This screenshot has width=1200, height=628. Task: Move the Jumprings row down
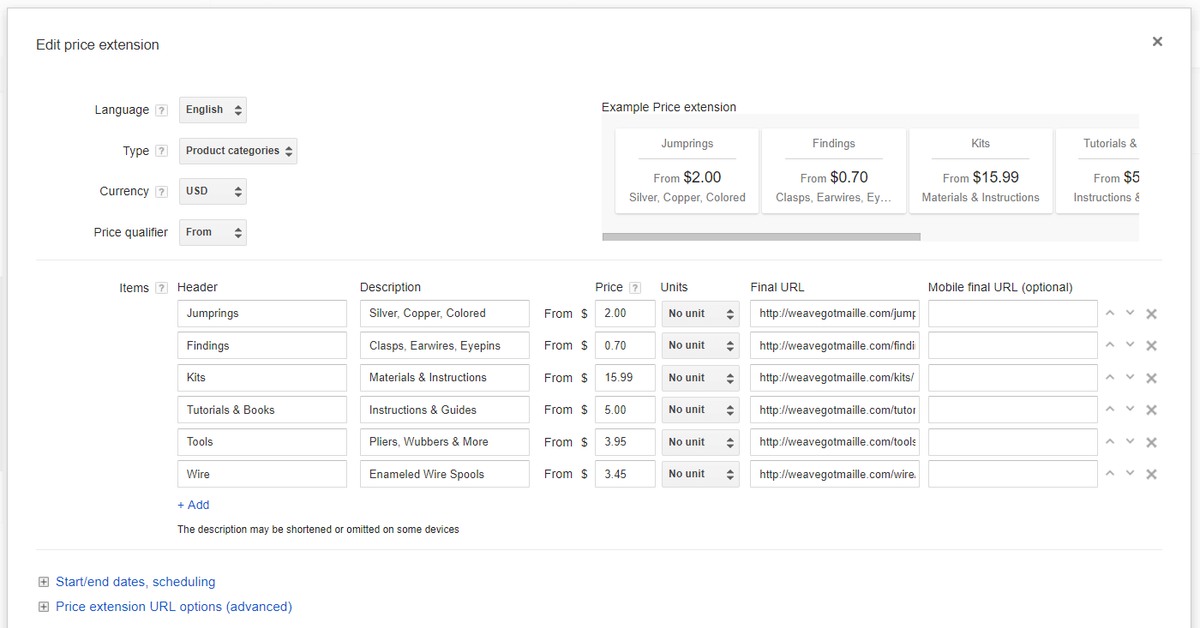click(x=1130, y=313)
